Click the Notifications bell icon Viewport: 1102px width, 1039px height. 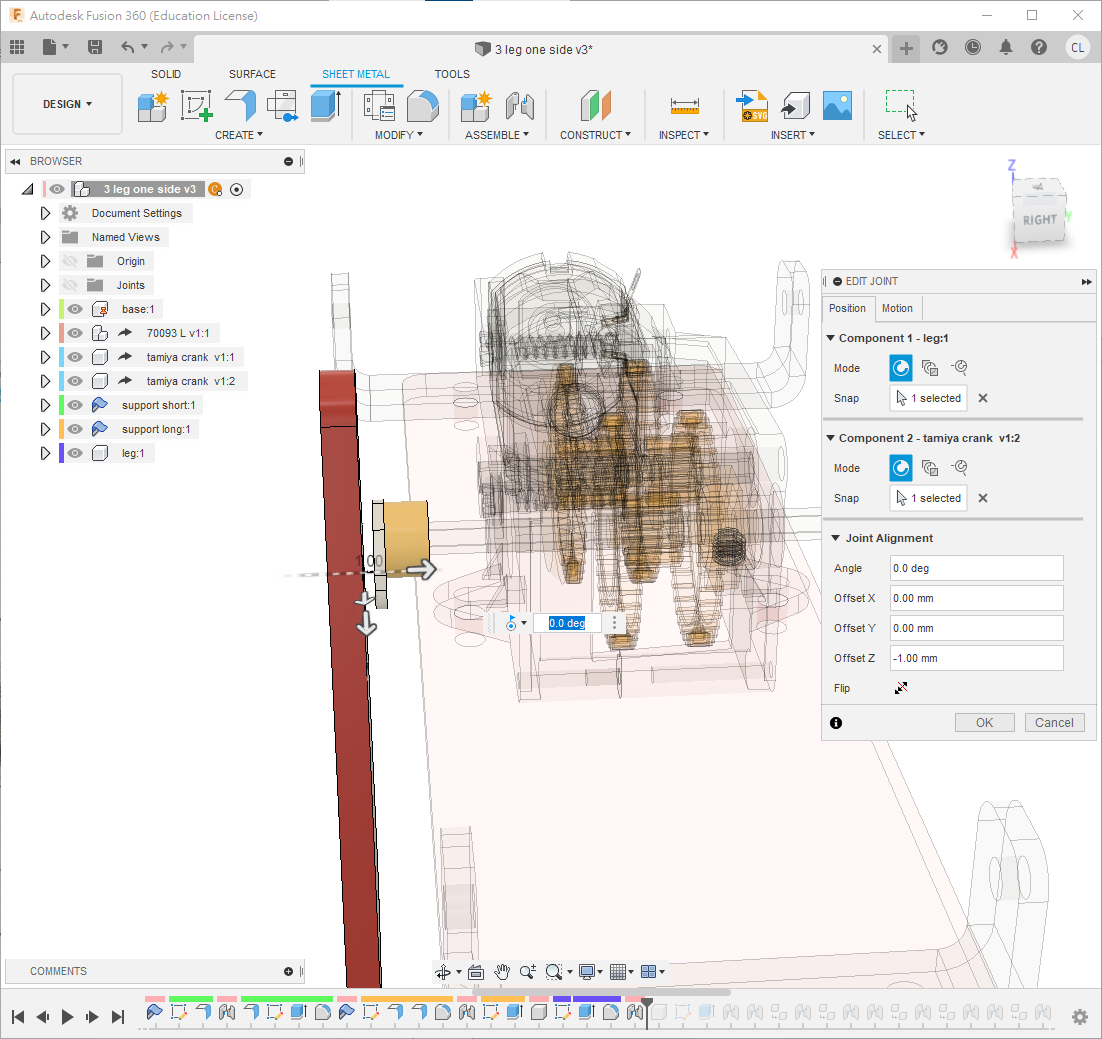click(x=1006, y=48)
